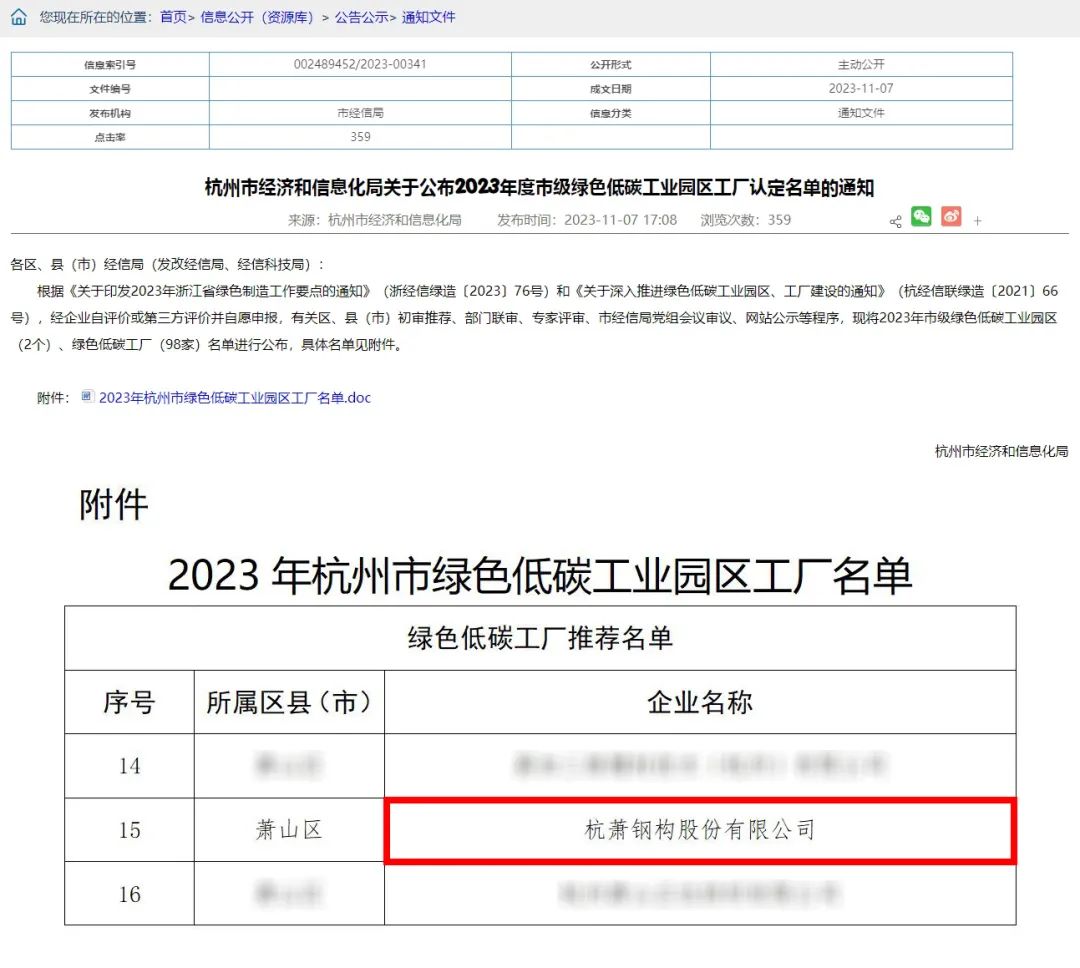Click the doc file icon beside attachment
Screen dimensions: 1080x968
(87, 397)
